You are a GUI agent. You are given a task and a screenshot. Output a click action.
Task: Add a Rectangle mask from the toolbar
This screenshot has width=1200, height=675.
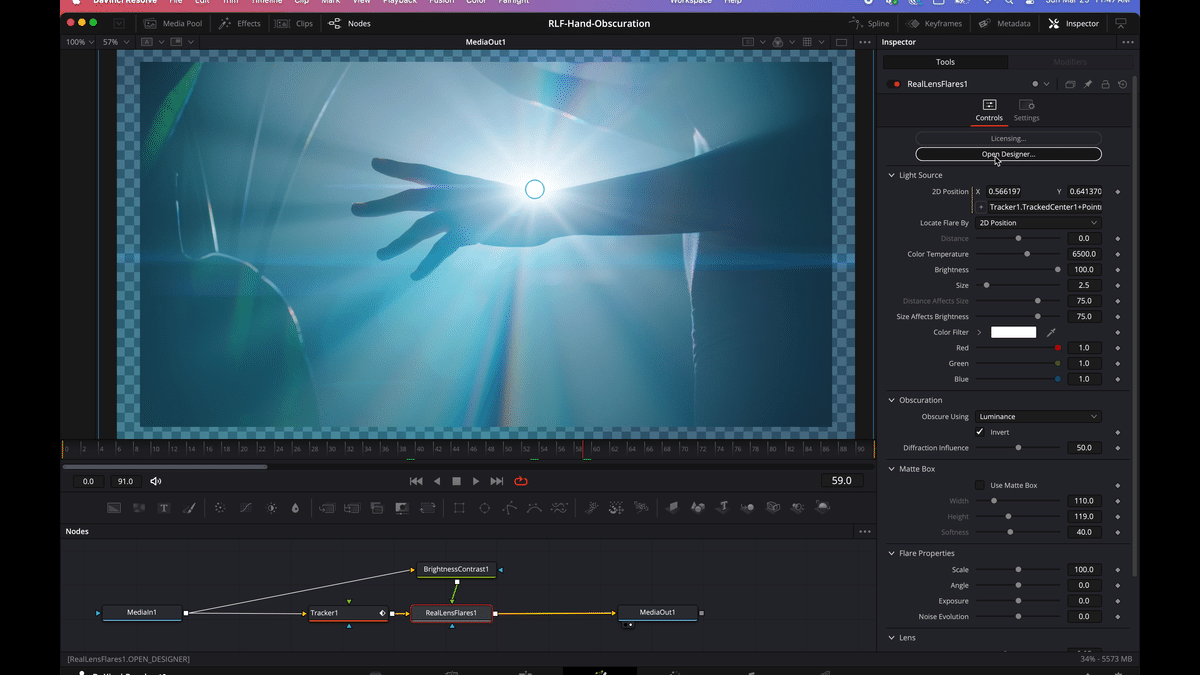(x=459, y=508)
